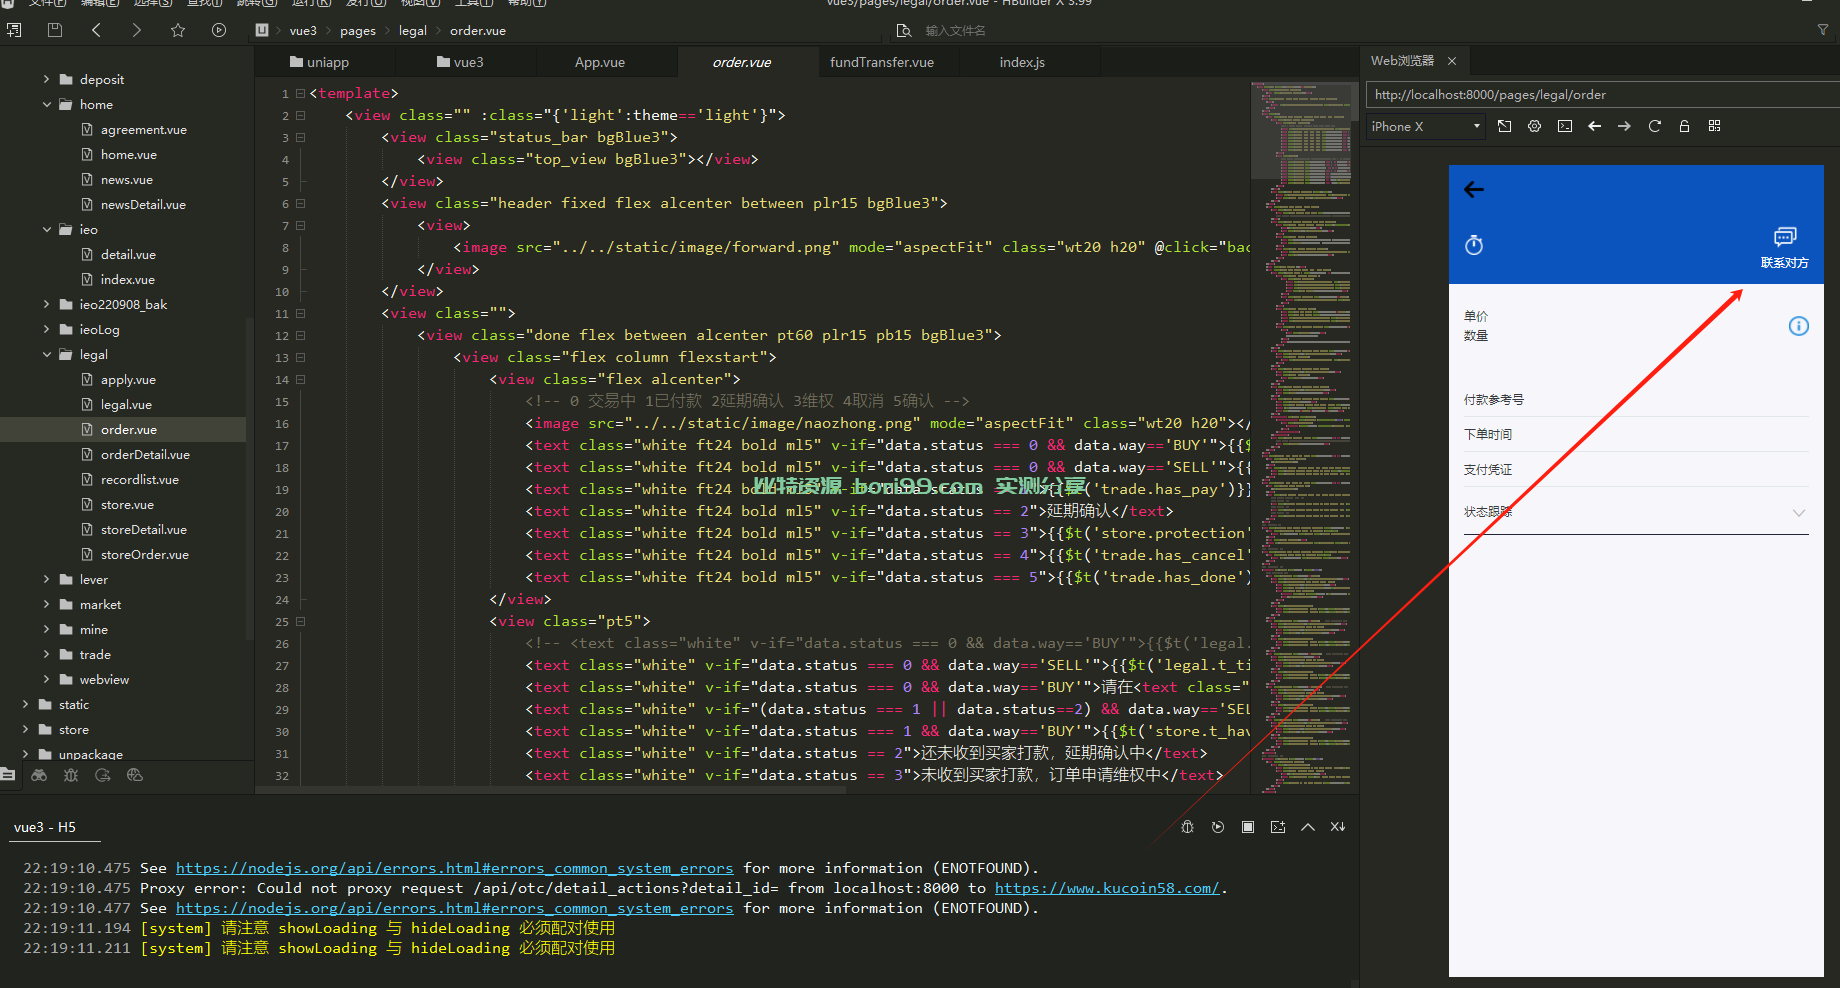Clear the console with the X-arrow icon
Screen dimensions: 1840x988
point(1338,827)
